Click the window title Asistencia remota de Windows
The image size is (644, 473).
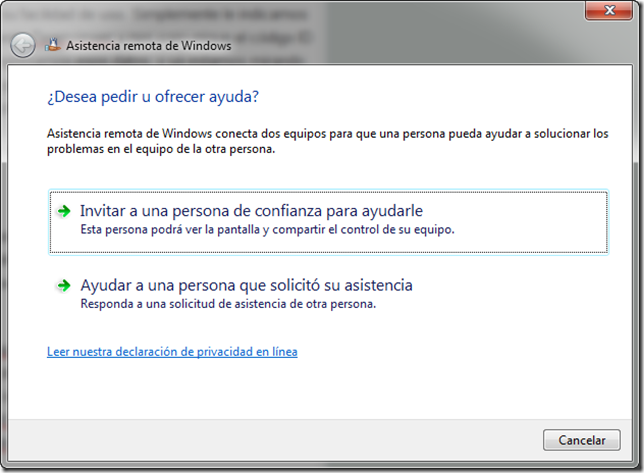pyautogui.click(x=149, y=46)
